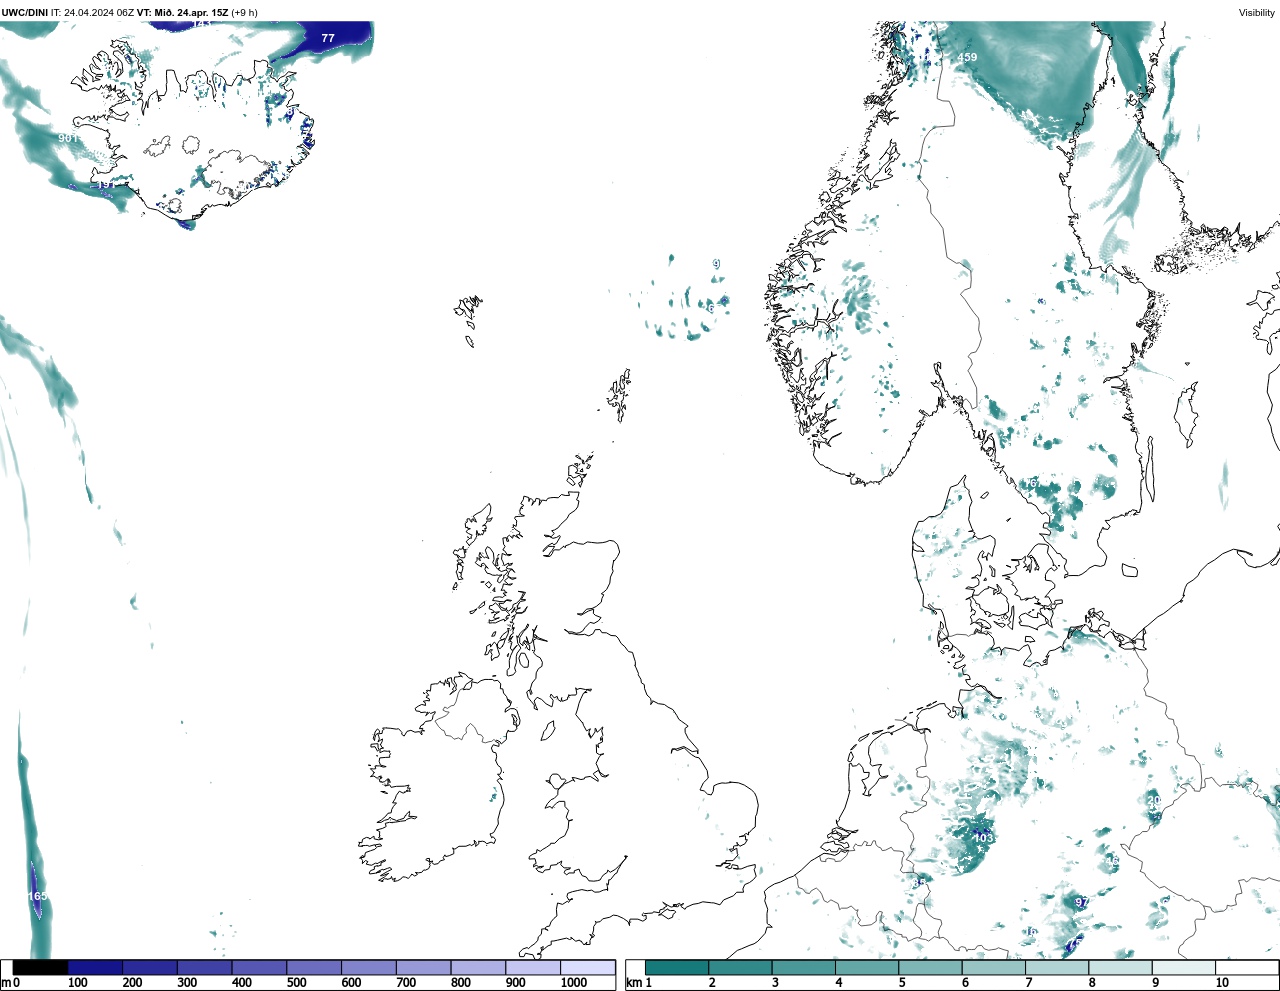This screenshot has width=1280, height=991.
Task: Click the 4–5 km legend swatch
Action: coord(867,968)
